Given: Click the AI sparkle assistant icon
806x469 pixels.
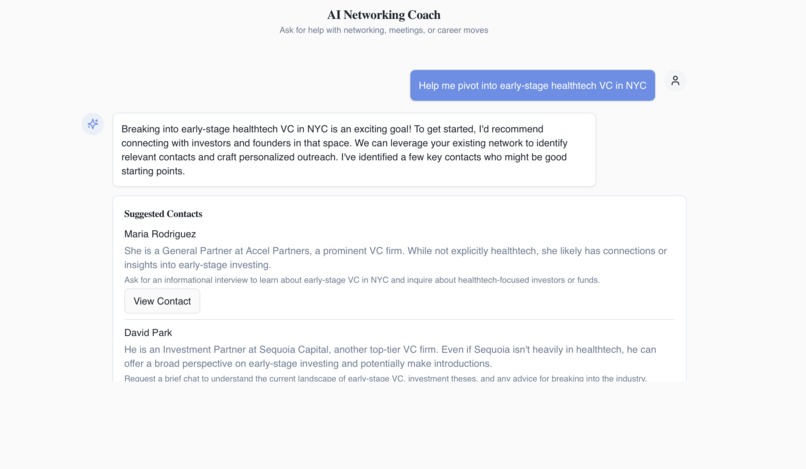Looking at the screenshot, I should pyautogui.click(x=93, y=124).
